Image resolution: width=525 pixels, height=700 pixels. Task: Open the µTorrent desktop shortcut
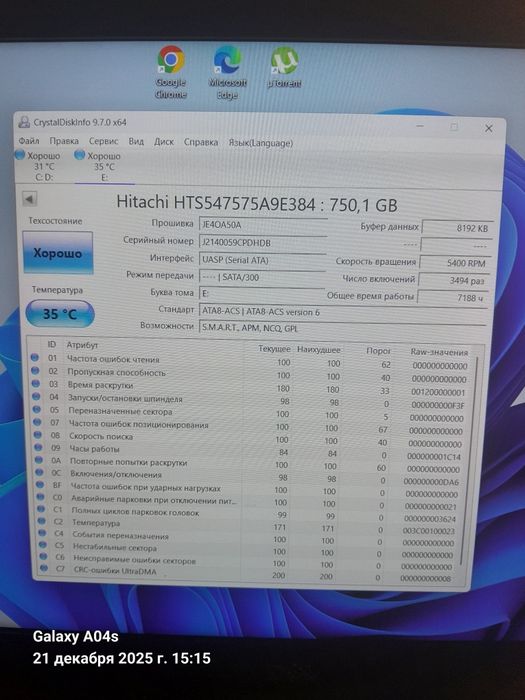pos(284,68)
